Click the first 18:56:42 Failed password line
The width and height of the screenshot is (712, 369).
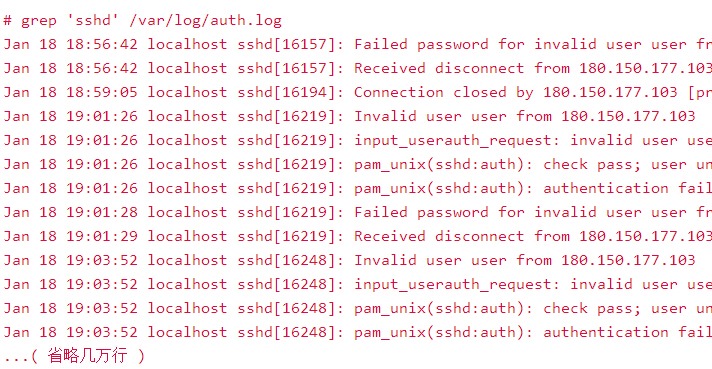(x=358, y=44)
